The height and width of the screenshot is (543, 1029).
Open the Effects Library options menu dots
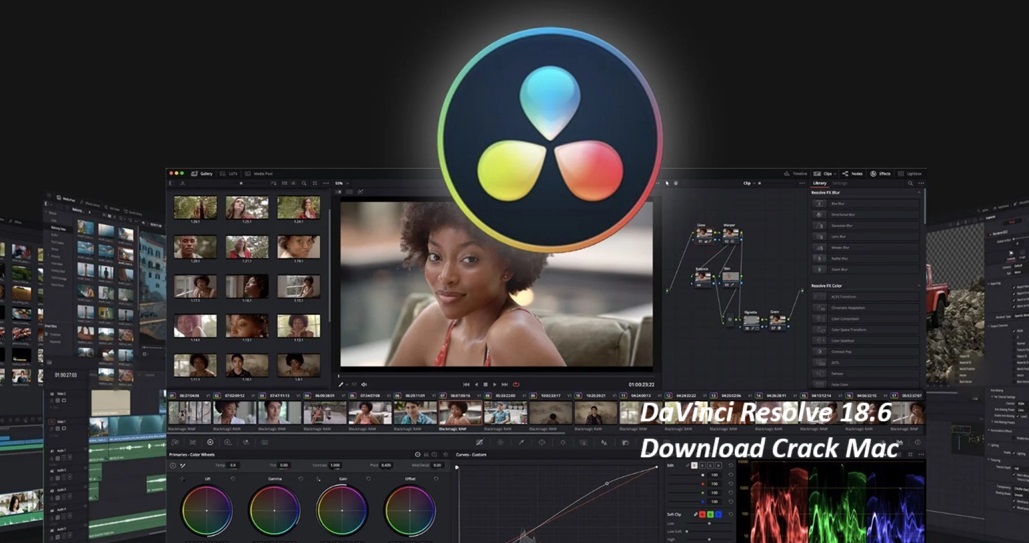(x=919, y=183)
